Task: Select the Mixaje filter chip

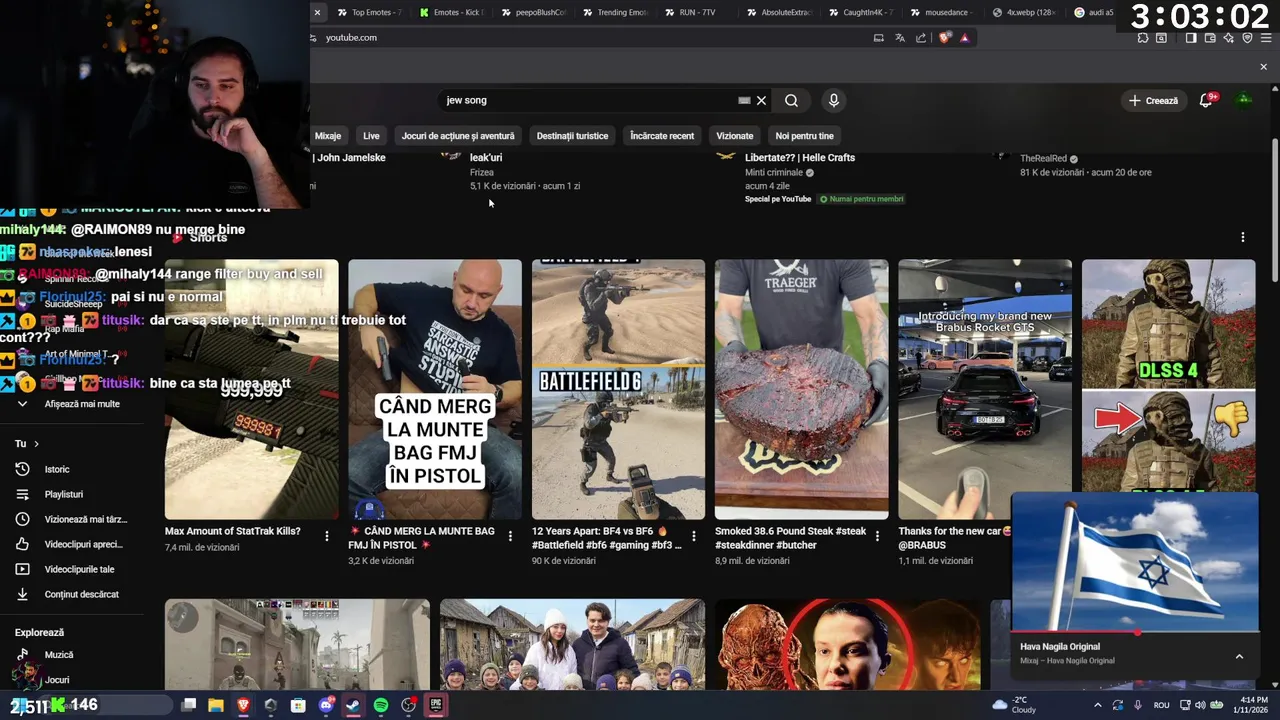Action: click(x=328, y=136)
